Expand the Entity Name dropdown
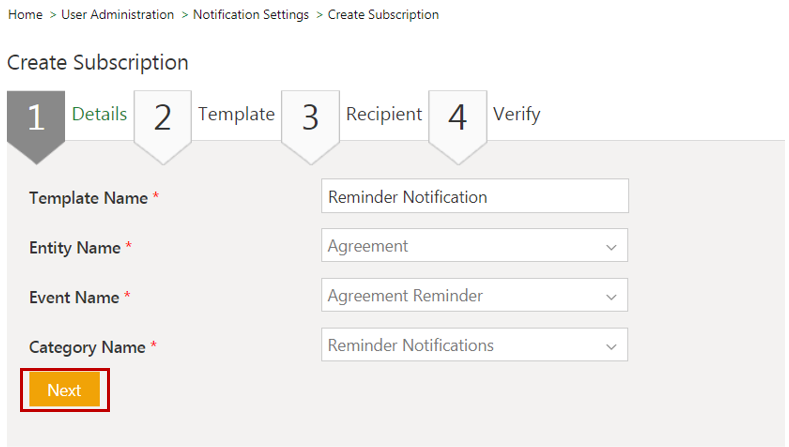Screen dimensions: 789x447 [475, 246]
